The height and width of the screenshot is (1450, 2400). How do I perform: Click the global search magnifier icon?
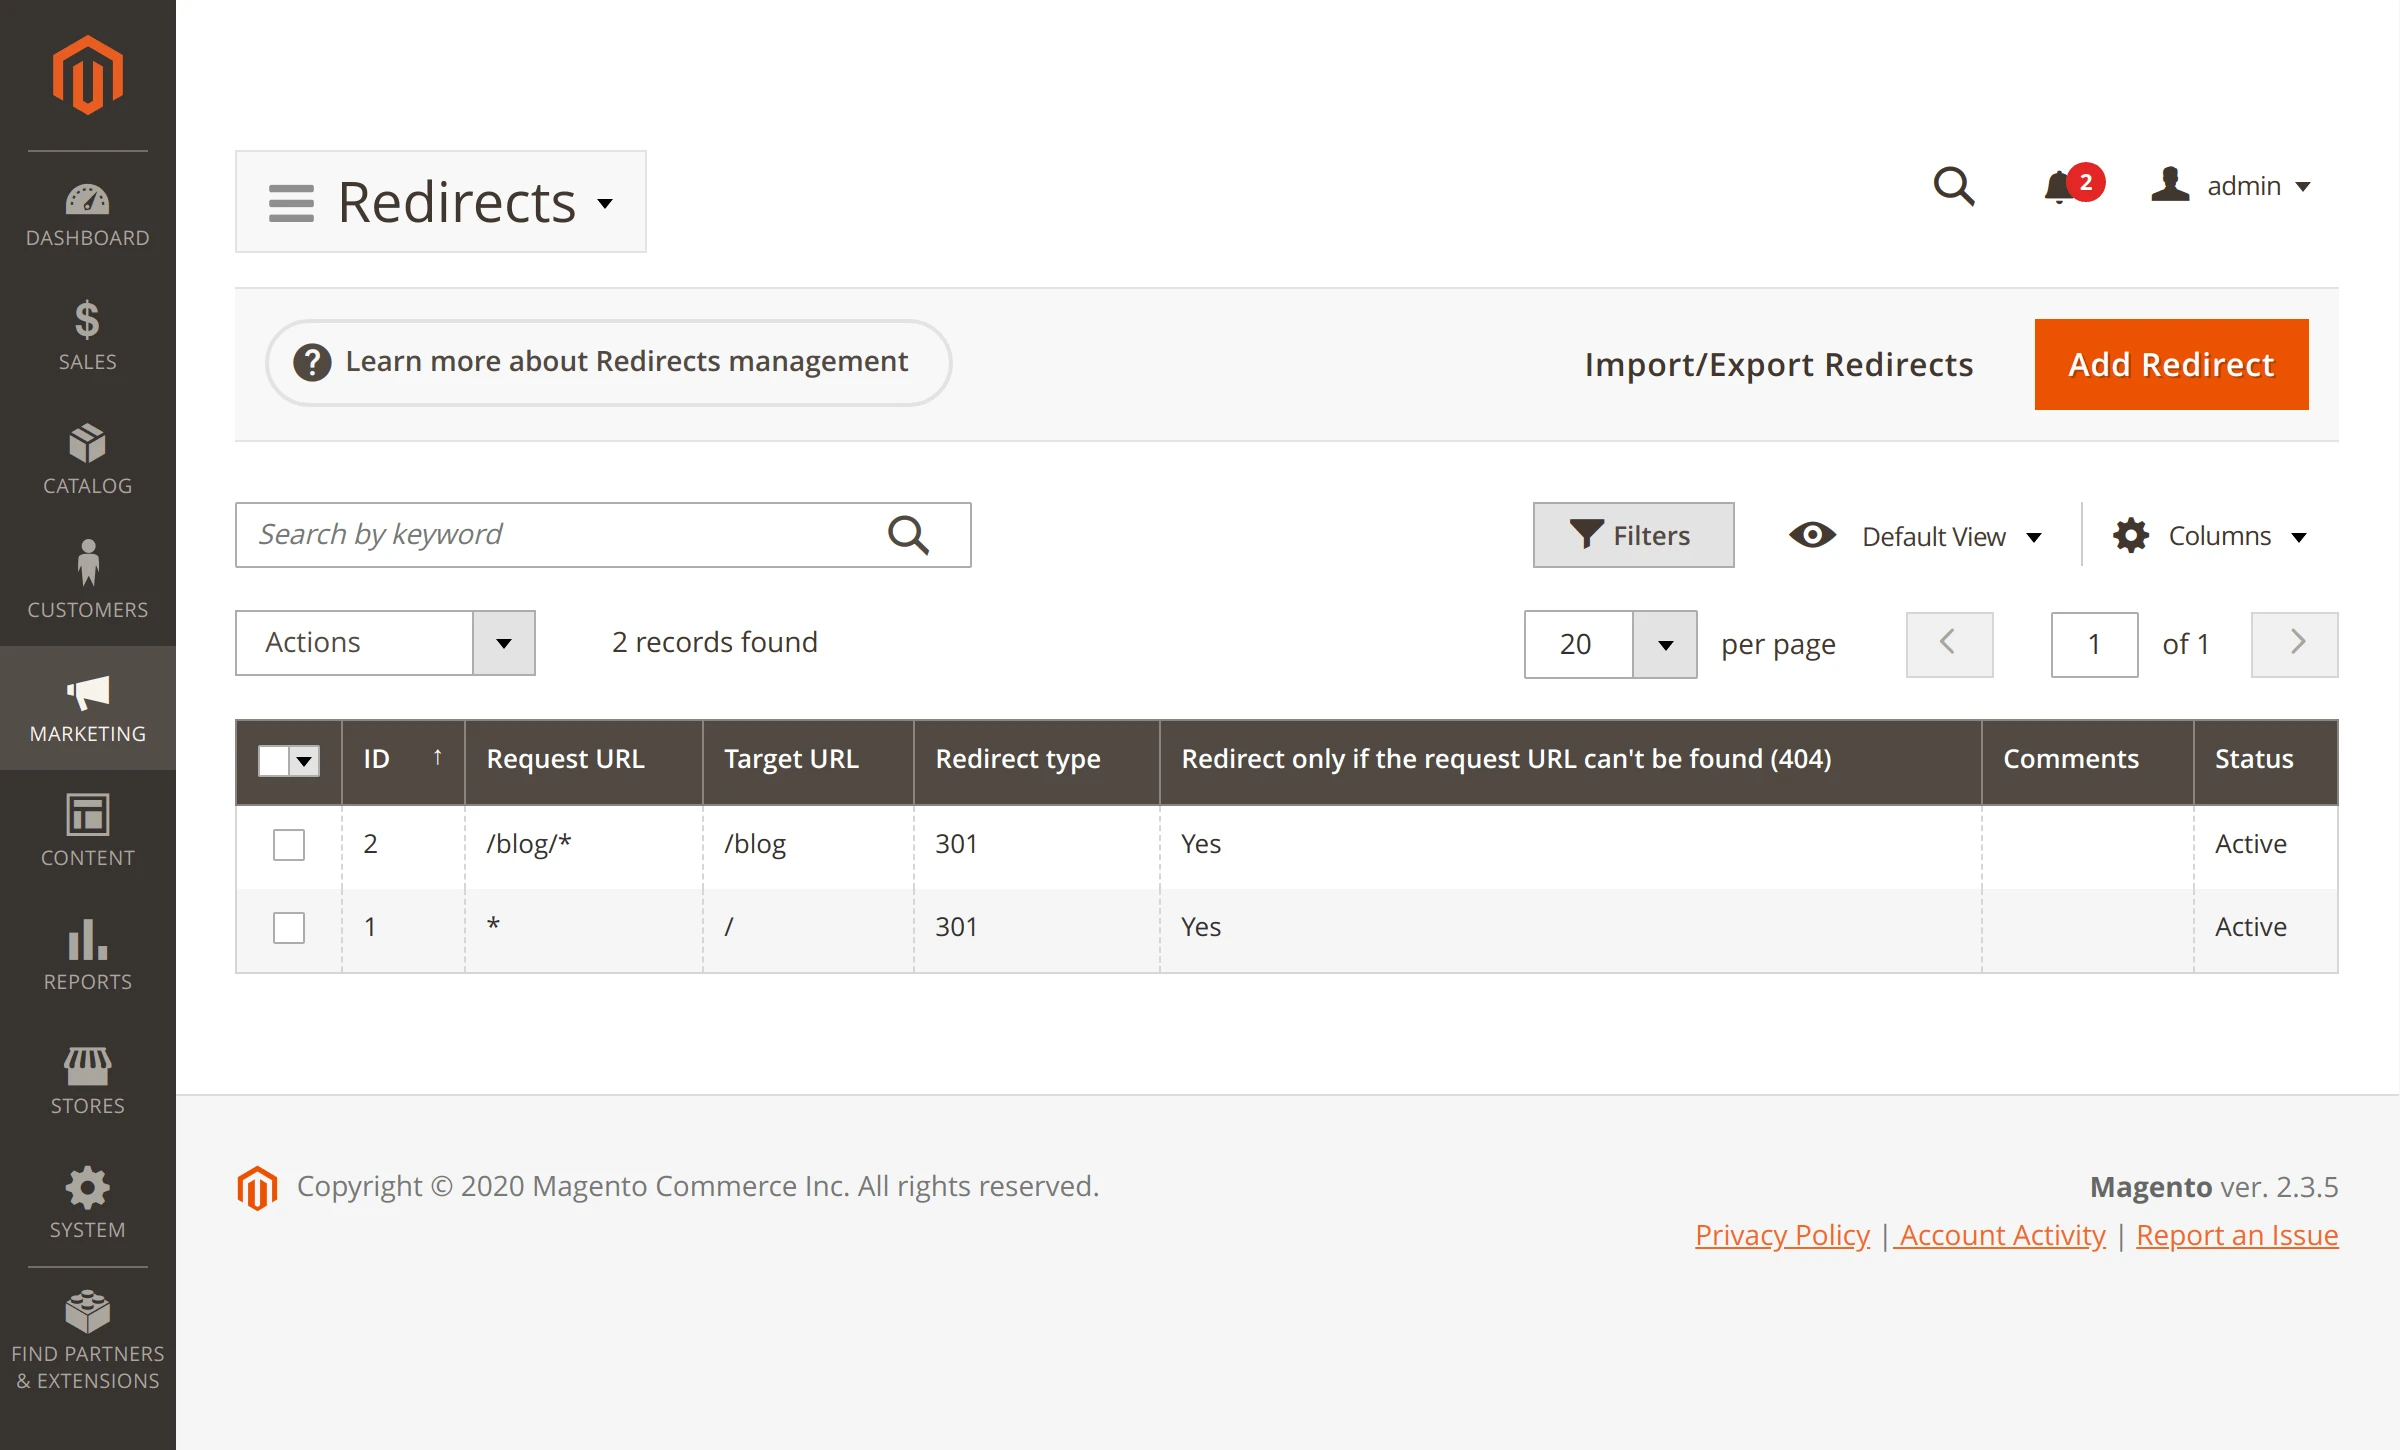[x=1953, y=187]
